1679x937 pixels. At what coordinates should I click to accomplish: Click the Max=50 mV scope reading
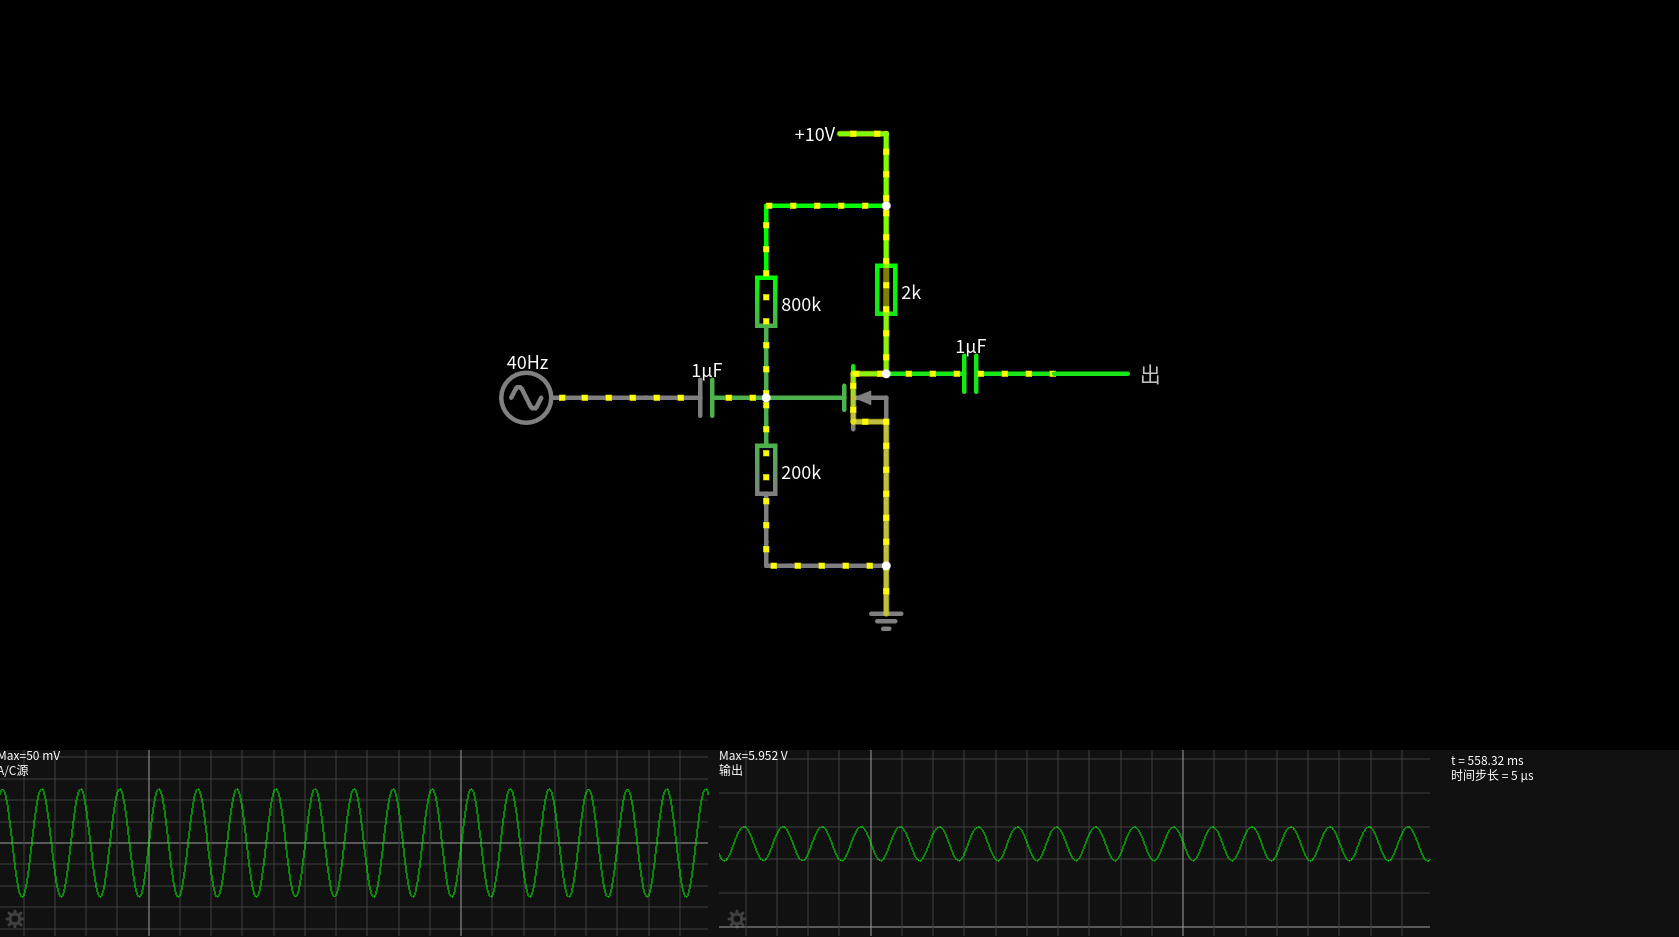(30, 756)
